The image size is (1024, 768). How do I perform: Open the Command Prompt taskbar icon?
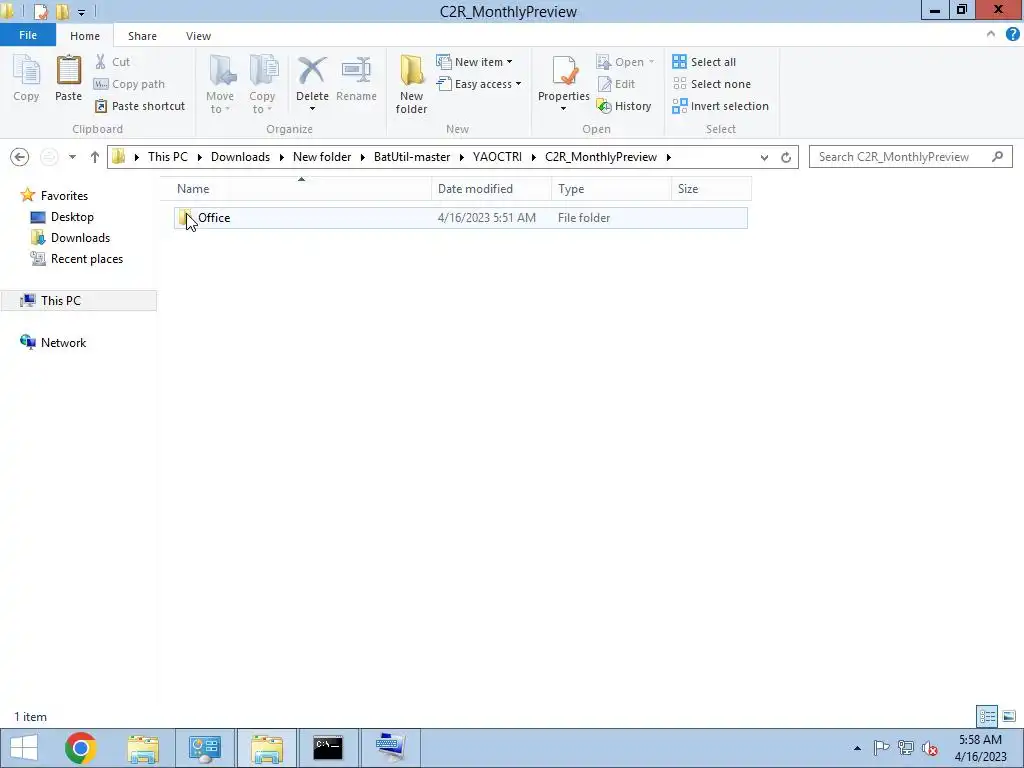328,748
